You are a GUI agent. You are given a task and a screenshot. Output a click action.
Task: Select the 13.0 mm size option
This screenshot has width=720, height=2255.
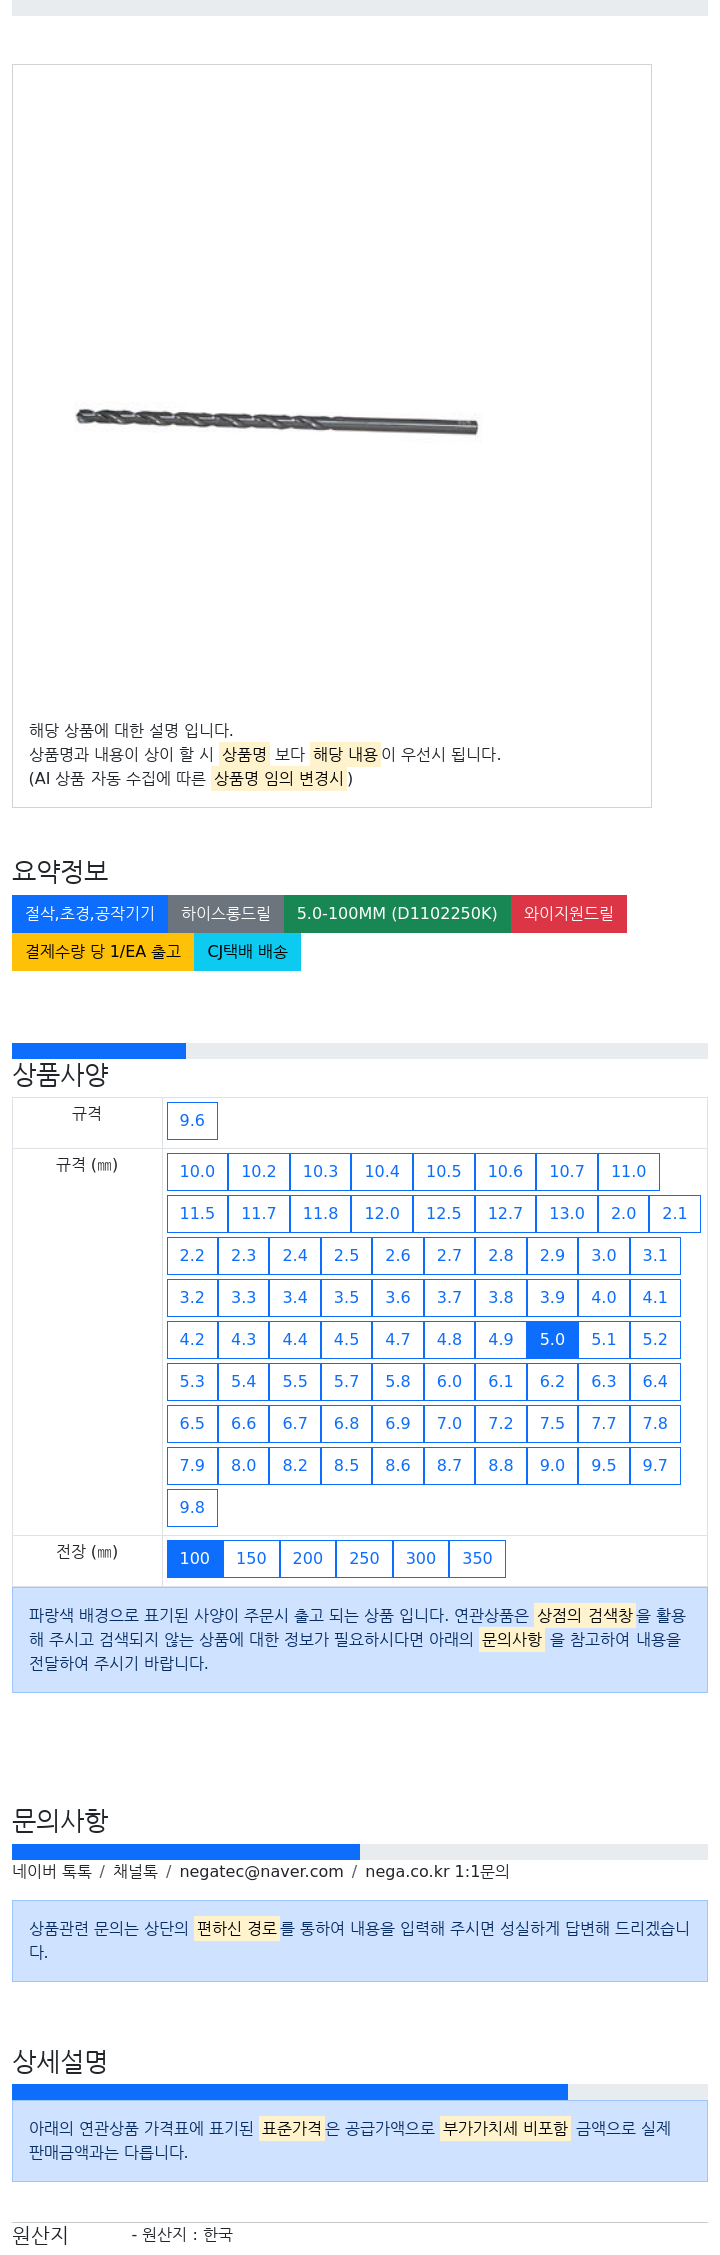[x=567, y=1213]
